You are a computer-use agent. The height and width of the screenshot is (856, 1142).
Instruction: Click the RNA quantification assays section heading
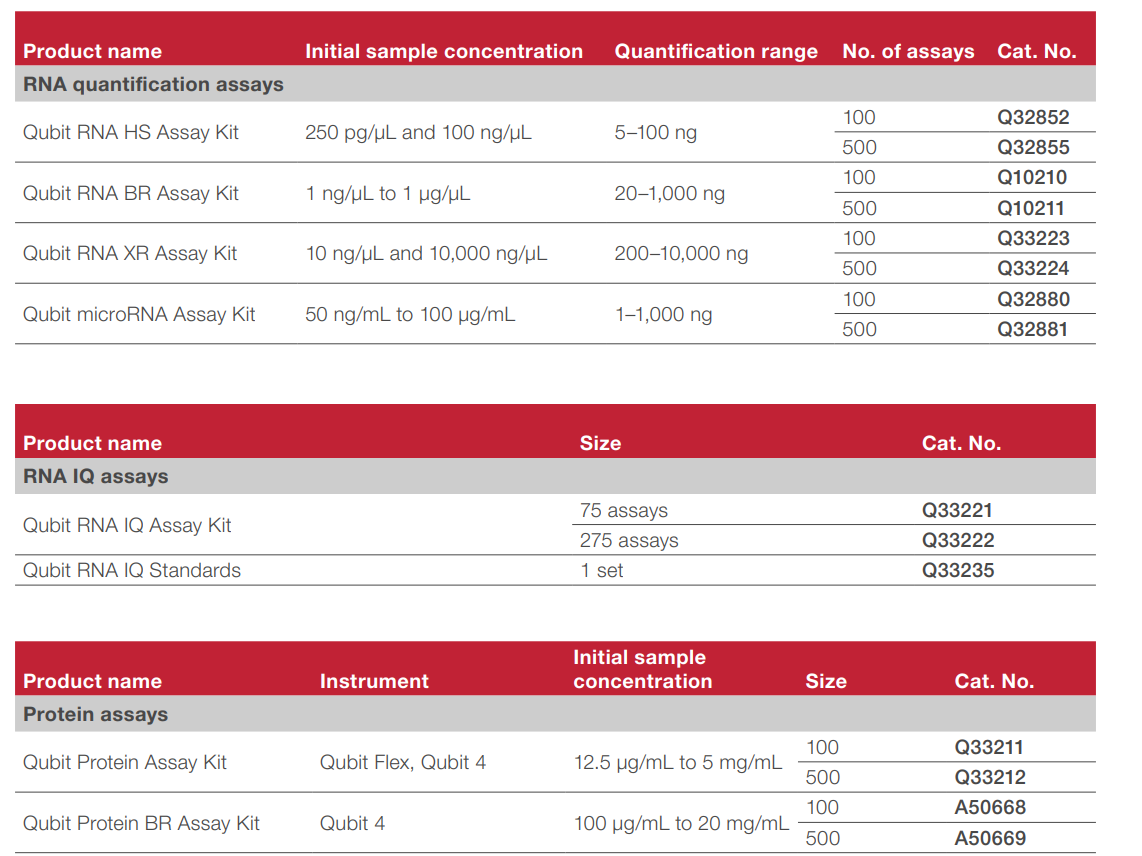pos(153,85)
